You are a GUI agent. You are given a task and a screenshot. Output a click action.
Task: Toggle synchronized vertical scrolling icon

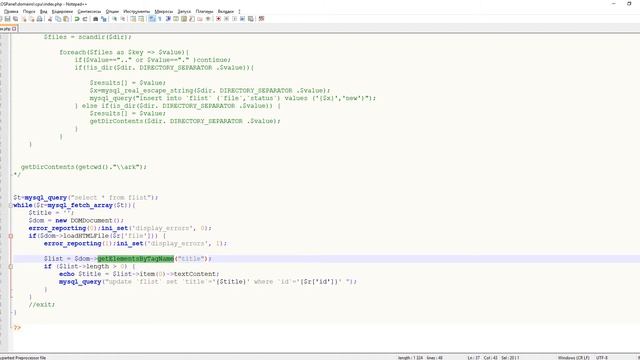133,19
